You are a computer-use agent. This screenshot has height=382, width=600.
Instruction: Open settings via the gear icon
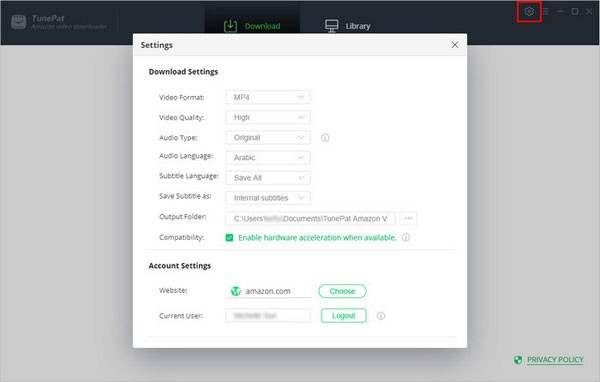529,11
